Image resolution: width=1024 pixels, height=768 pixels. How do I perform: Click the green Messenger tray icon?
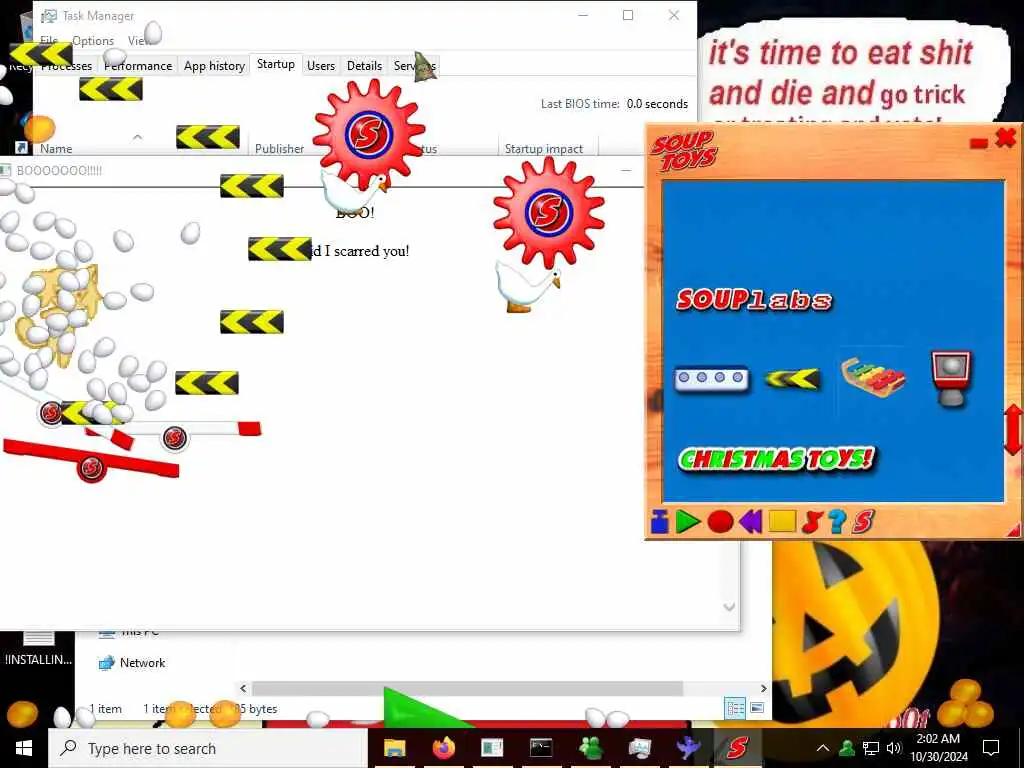(x=847, y=748)
